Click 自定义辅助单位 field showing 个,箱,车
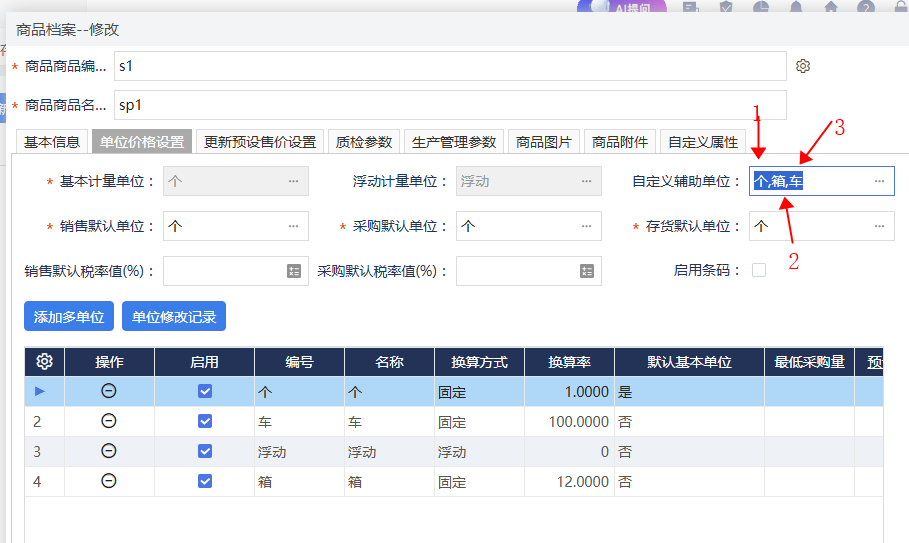 coord(821,181)
